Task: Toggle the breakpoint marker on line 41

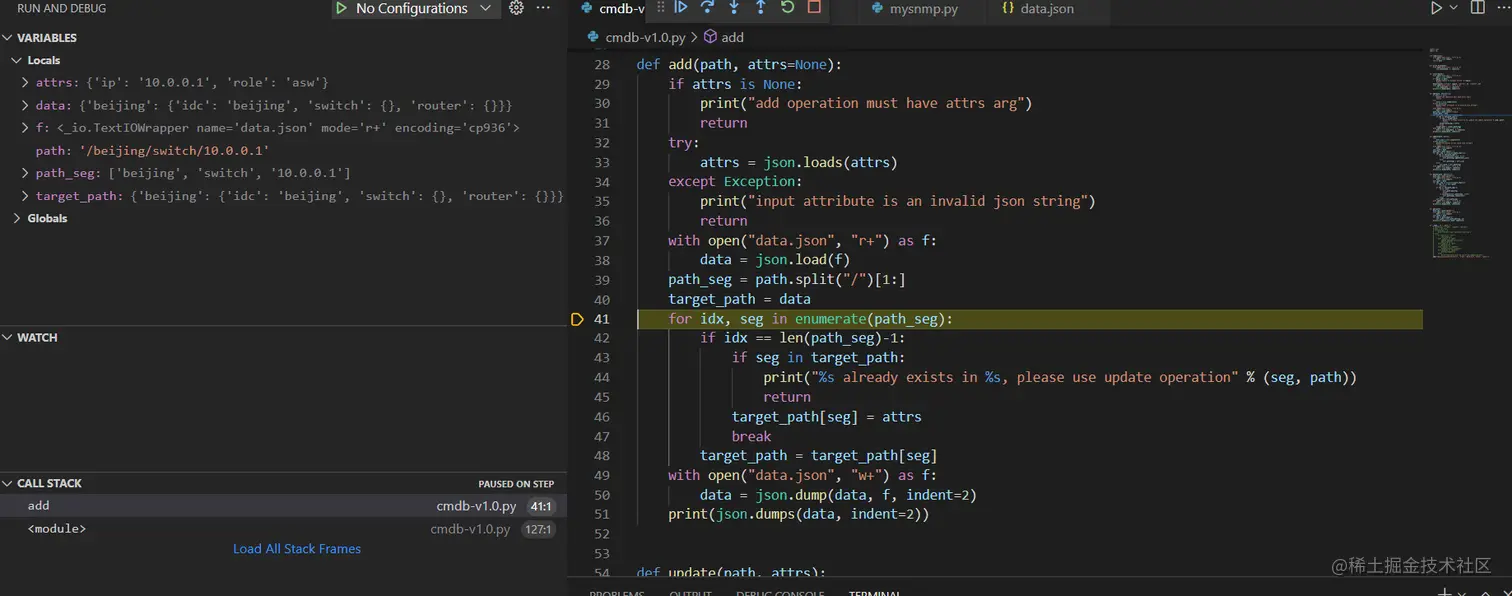Action: (x=577, y=319)
